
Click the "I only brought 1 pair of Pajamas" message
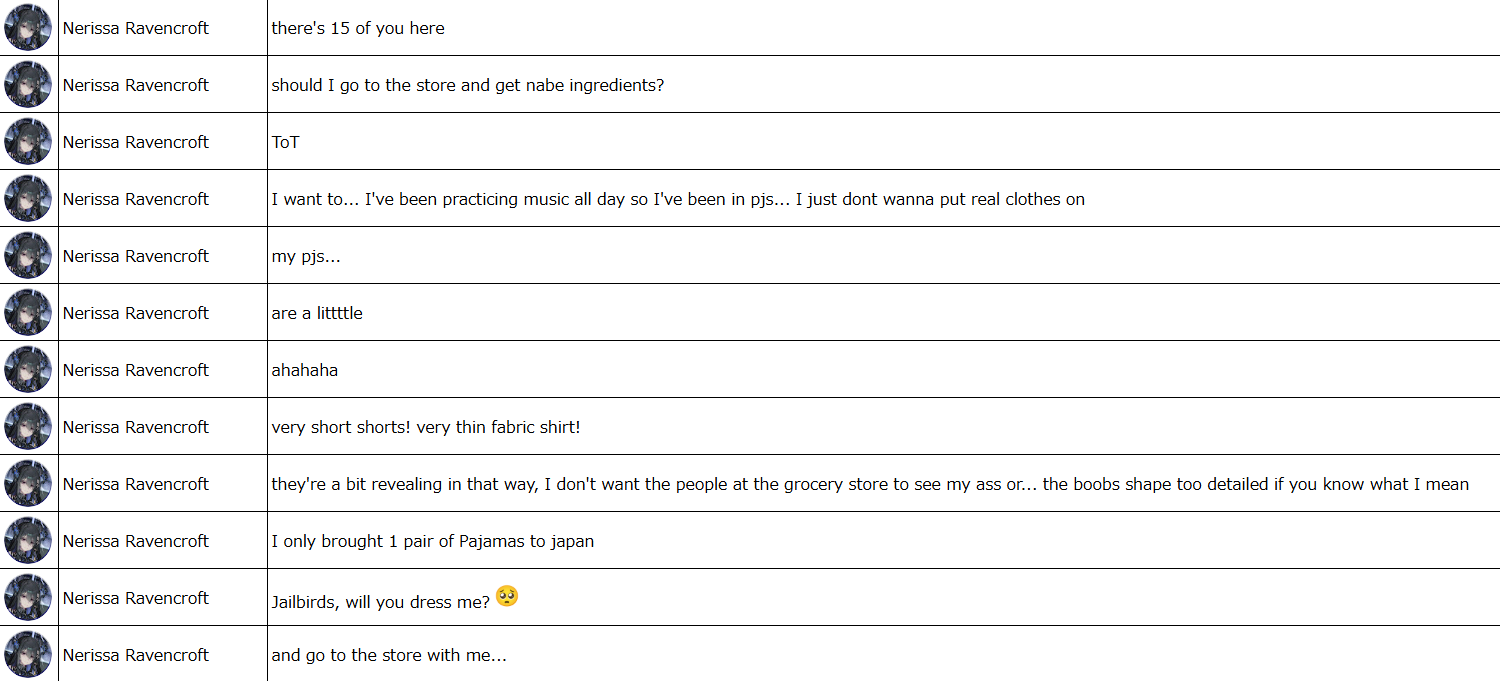(432, 541)
